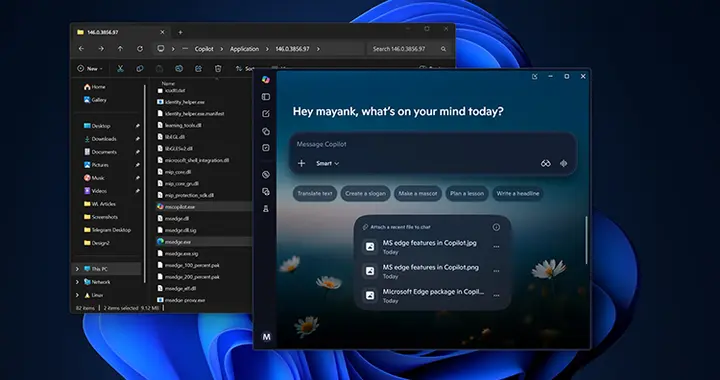Click the File Explorer navigation pane scrollbar
Image resolution: width=720 pixels, height=380 pixels.
(x=145, y=184)
